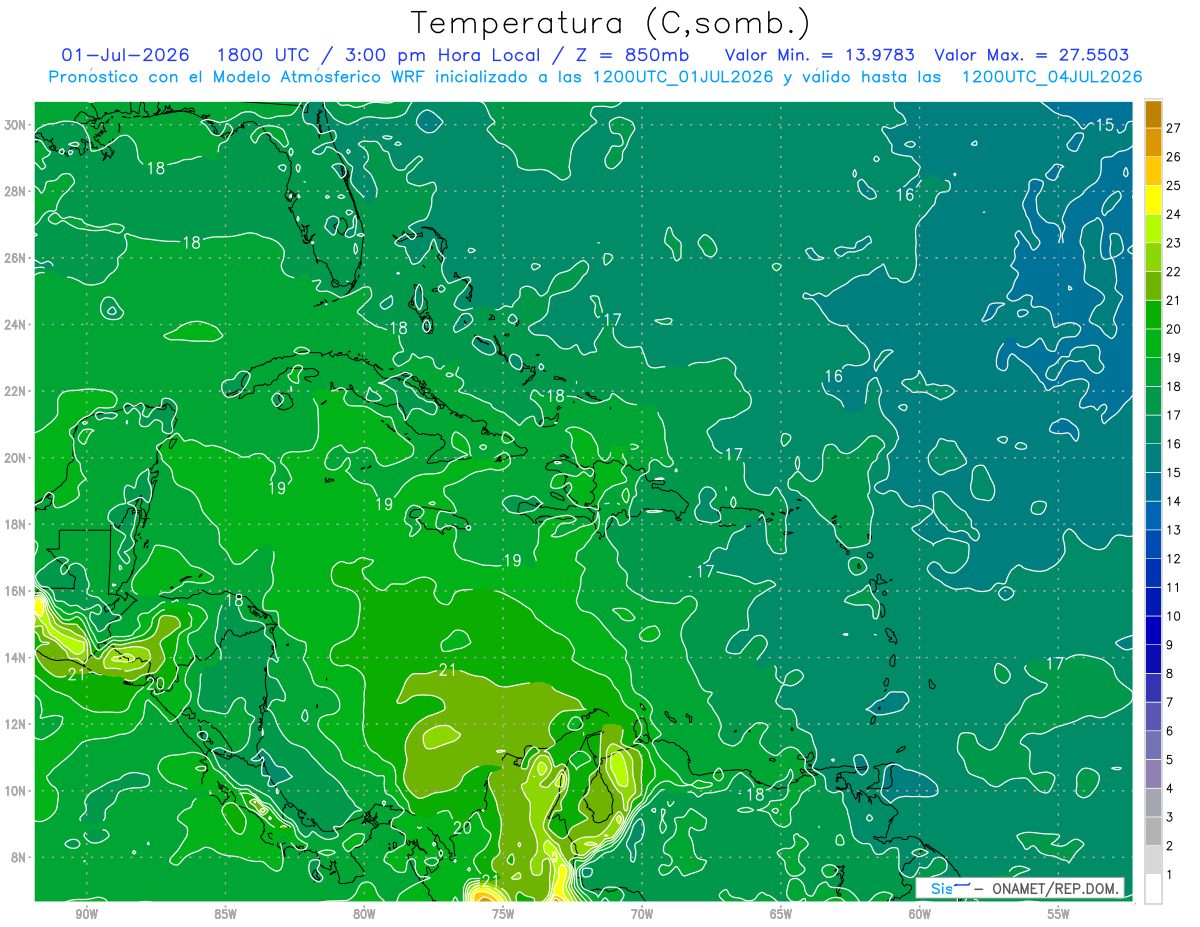Click the "24N" latitude label
The image size is (1200, 927).
17,325
